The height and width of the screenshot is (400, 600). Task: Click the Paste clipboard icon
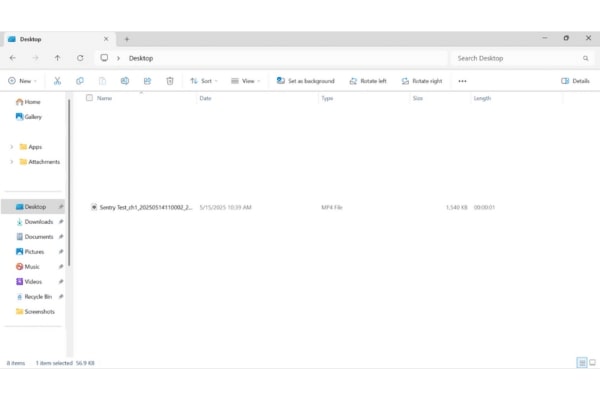pyautogui.click(x=102, y=81)
